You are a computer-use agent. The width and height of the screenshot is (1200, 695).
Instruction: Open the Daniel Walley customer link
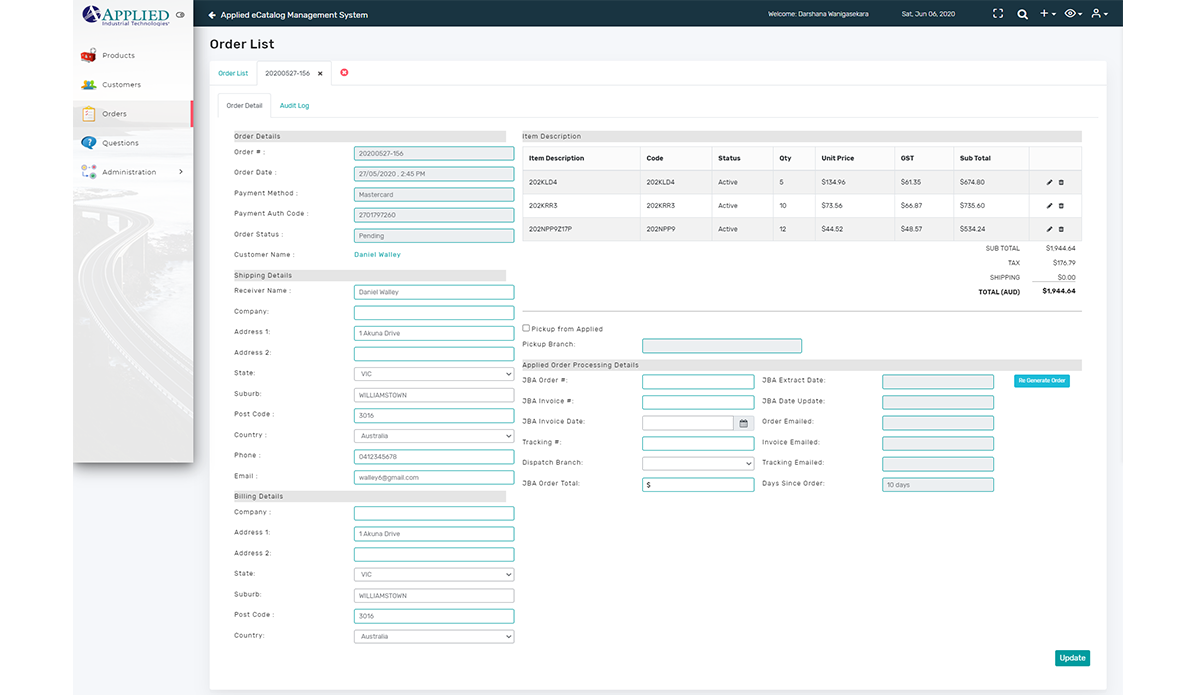377,255
